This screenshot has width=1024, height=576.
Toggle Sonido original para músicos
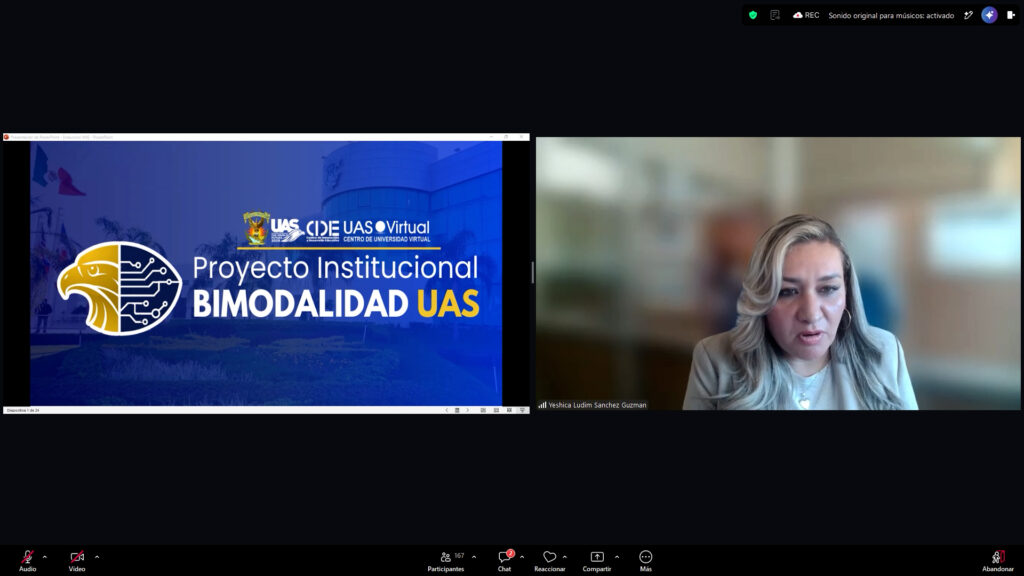(891, 15)
